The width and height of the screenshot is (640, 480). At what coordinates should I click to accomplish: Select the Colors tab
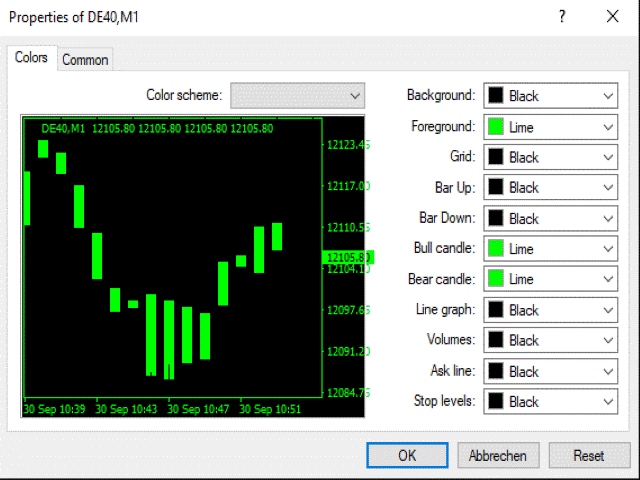31,58
